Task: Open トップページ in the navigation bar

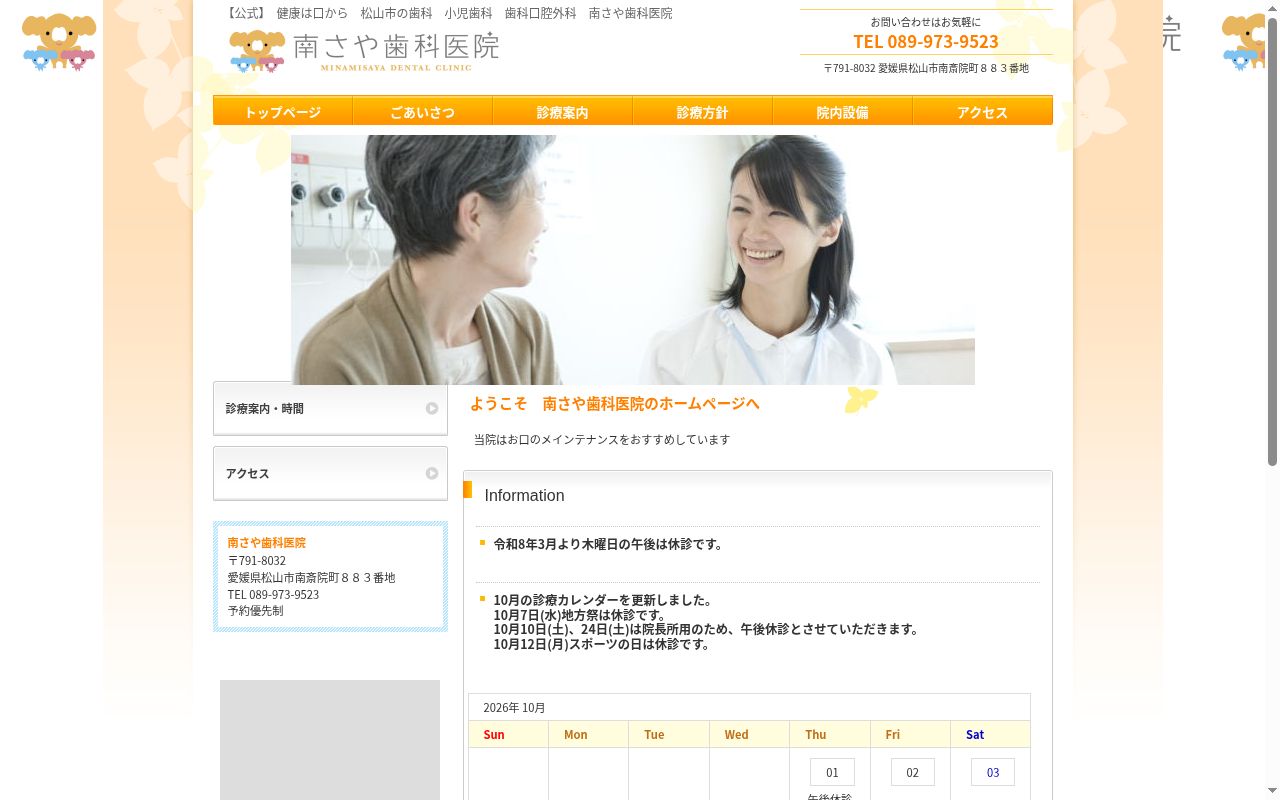Action: (283, 111)
